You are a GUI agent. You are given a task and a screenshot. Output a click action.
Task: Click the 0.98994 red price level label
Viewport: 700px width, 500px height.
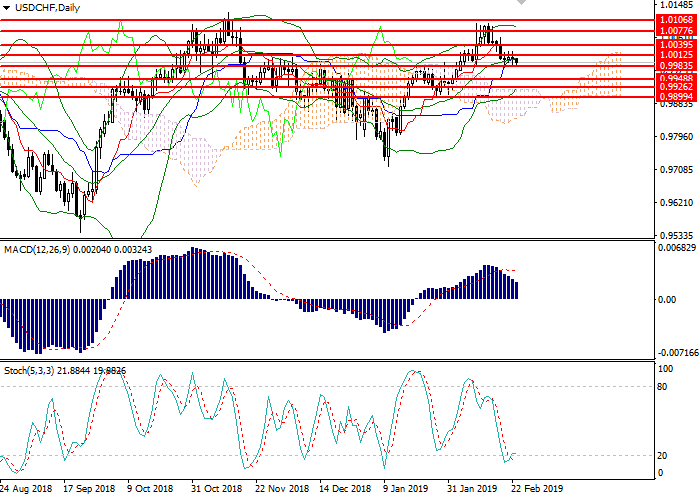[674, 96]
